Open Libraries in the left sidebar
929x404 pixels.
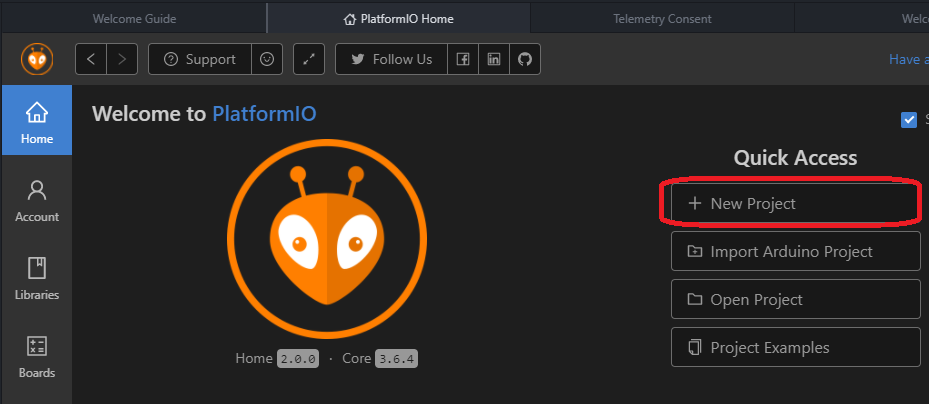click(x=37, y=278)
